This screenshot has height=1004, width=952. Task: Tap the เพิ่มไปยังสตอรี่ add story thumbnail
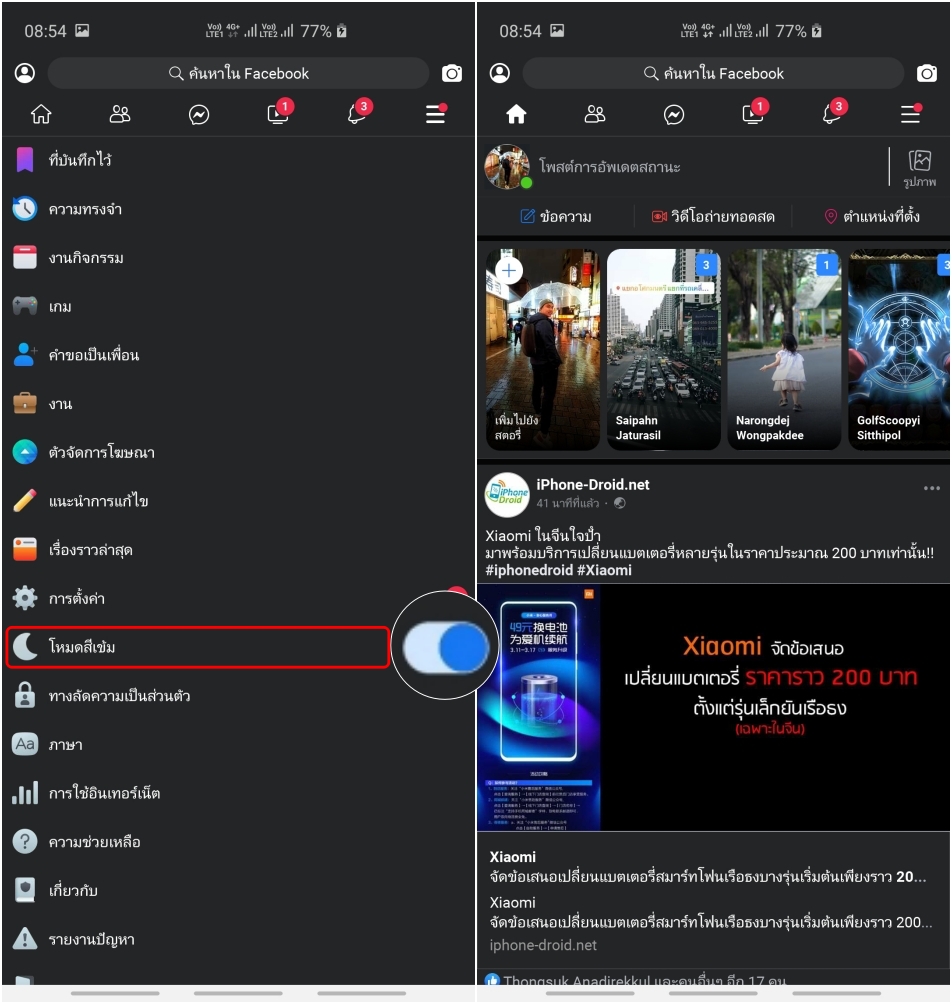pyautogui.click(x=542, y=350)
